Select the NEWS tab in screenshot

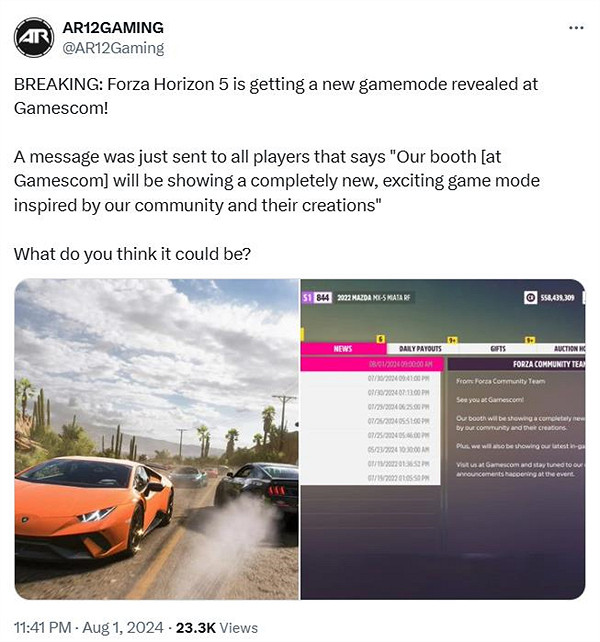tap(343, 348)
